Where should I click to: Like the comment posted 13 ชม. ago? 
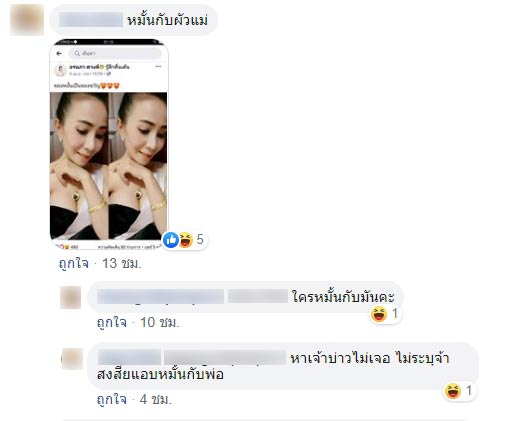coord(74,263)
